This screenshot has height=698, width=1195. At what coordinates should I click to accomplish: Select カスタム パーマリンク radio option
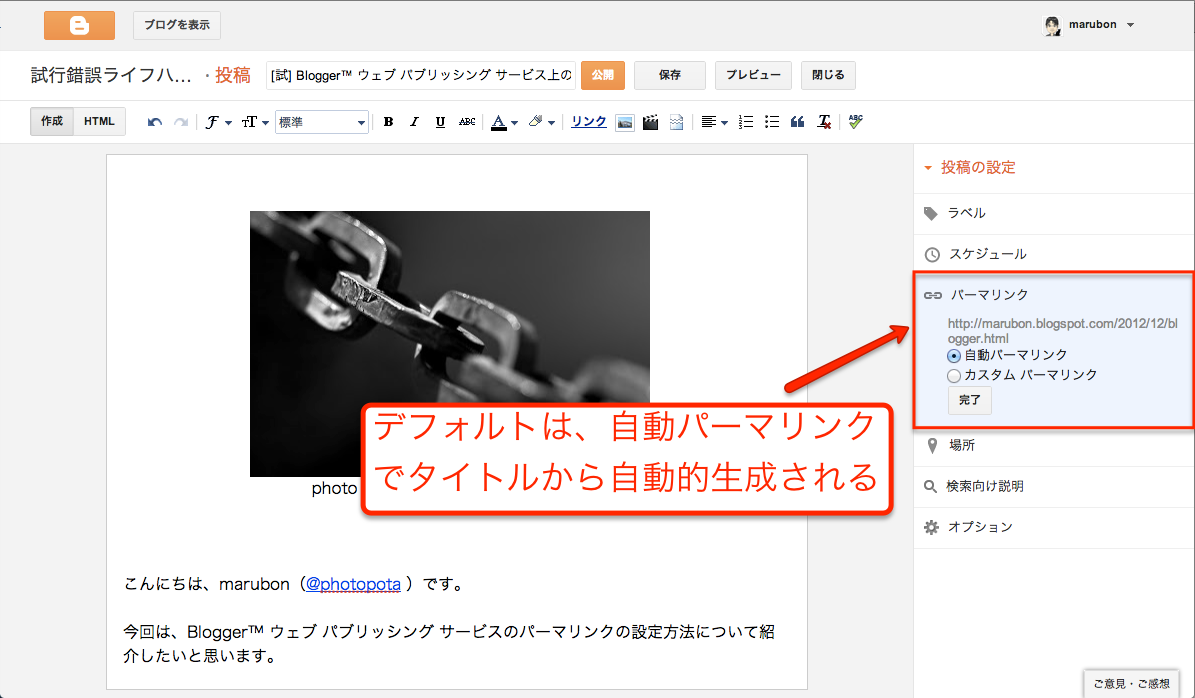pos(954,376)
